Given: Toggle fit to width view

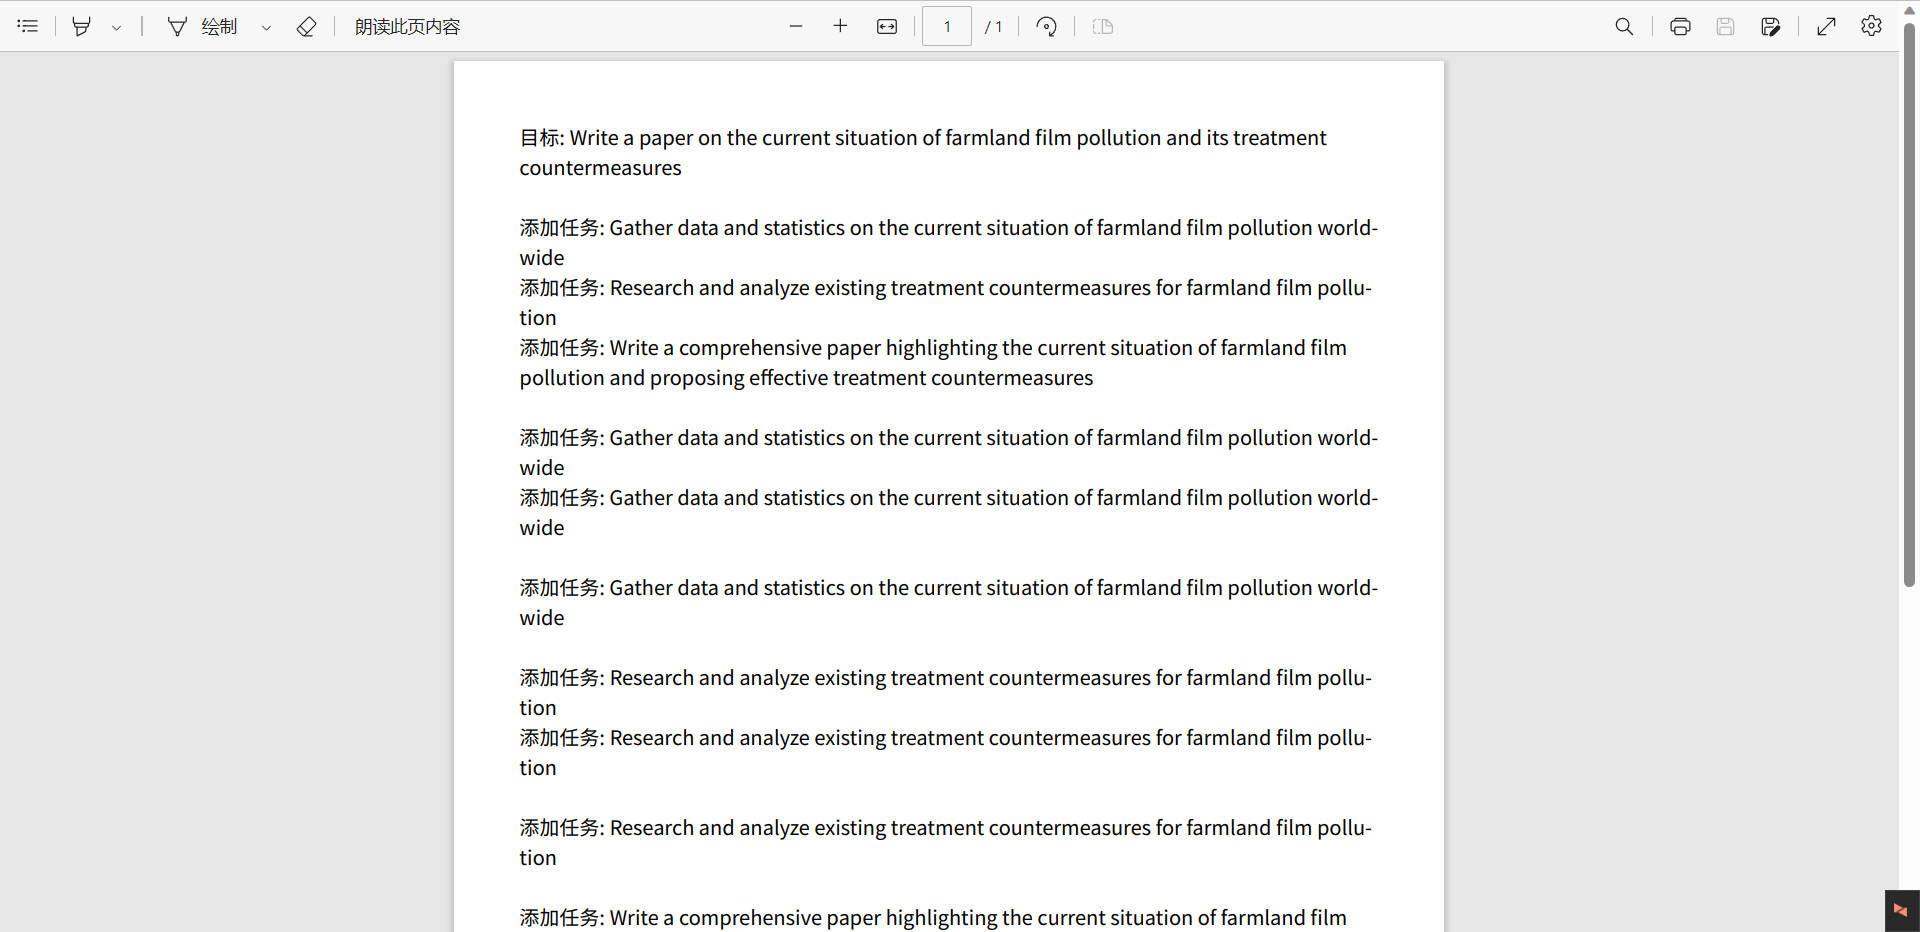Looking at the screenshot, I should pos(886,26).
